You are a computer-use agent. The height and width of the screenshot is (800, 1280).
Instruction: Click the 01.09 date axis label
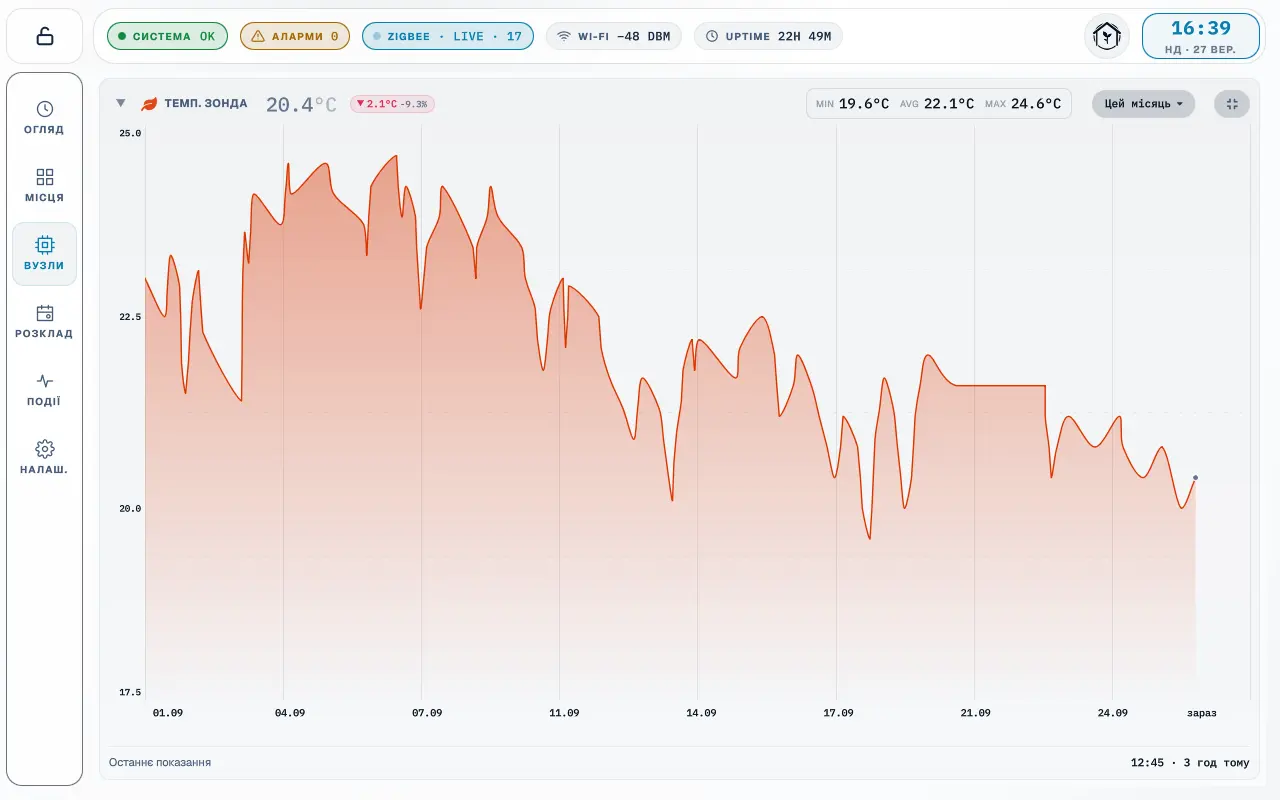[x=168, y=713]
